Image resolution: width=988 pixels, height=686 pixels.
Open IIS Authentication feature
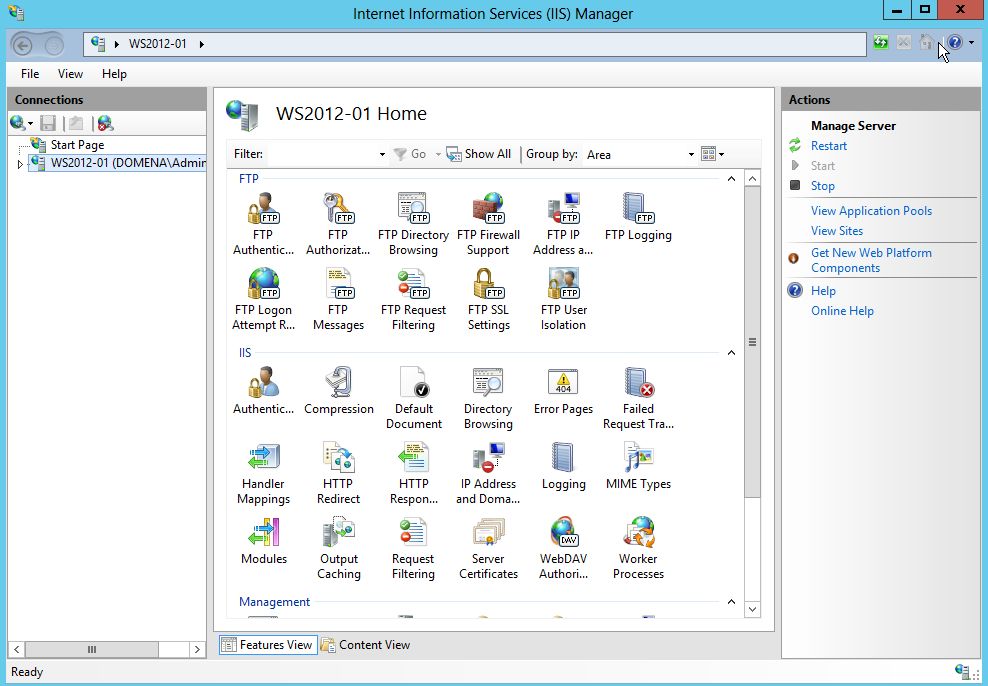pyautogui.click(x=263, y=391)
